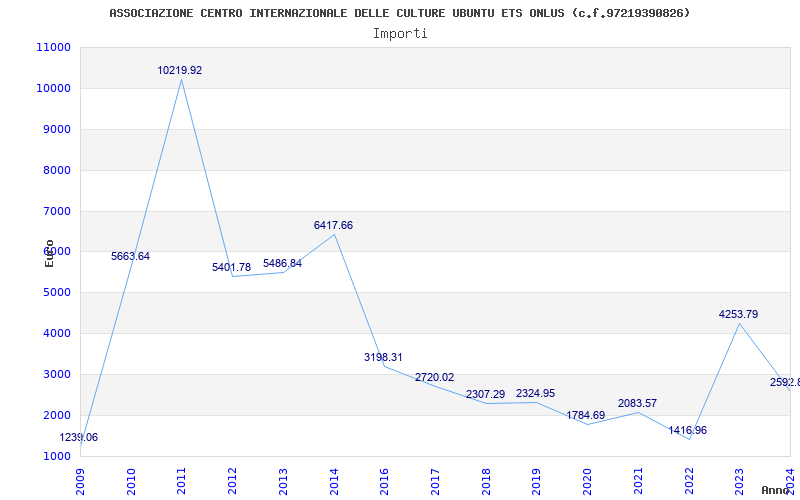800x500 pixels.
Task: Click the chart subtitle Importi
Action: 400,34
